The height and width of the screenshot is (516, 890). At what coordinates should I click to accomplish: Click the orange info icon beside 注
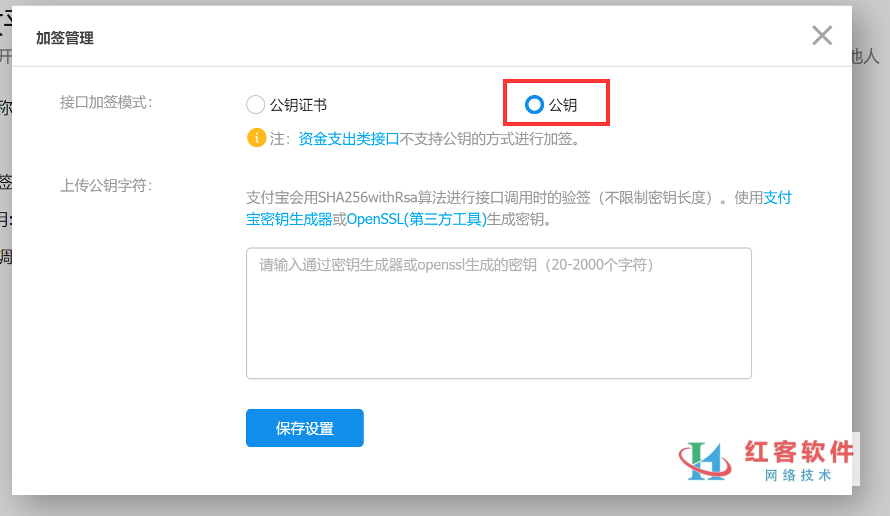(x=257, y=138)
